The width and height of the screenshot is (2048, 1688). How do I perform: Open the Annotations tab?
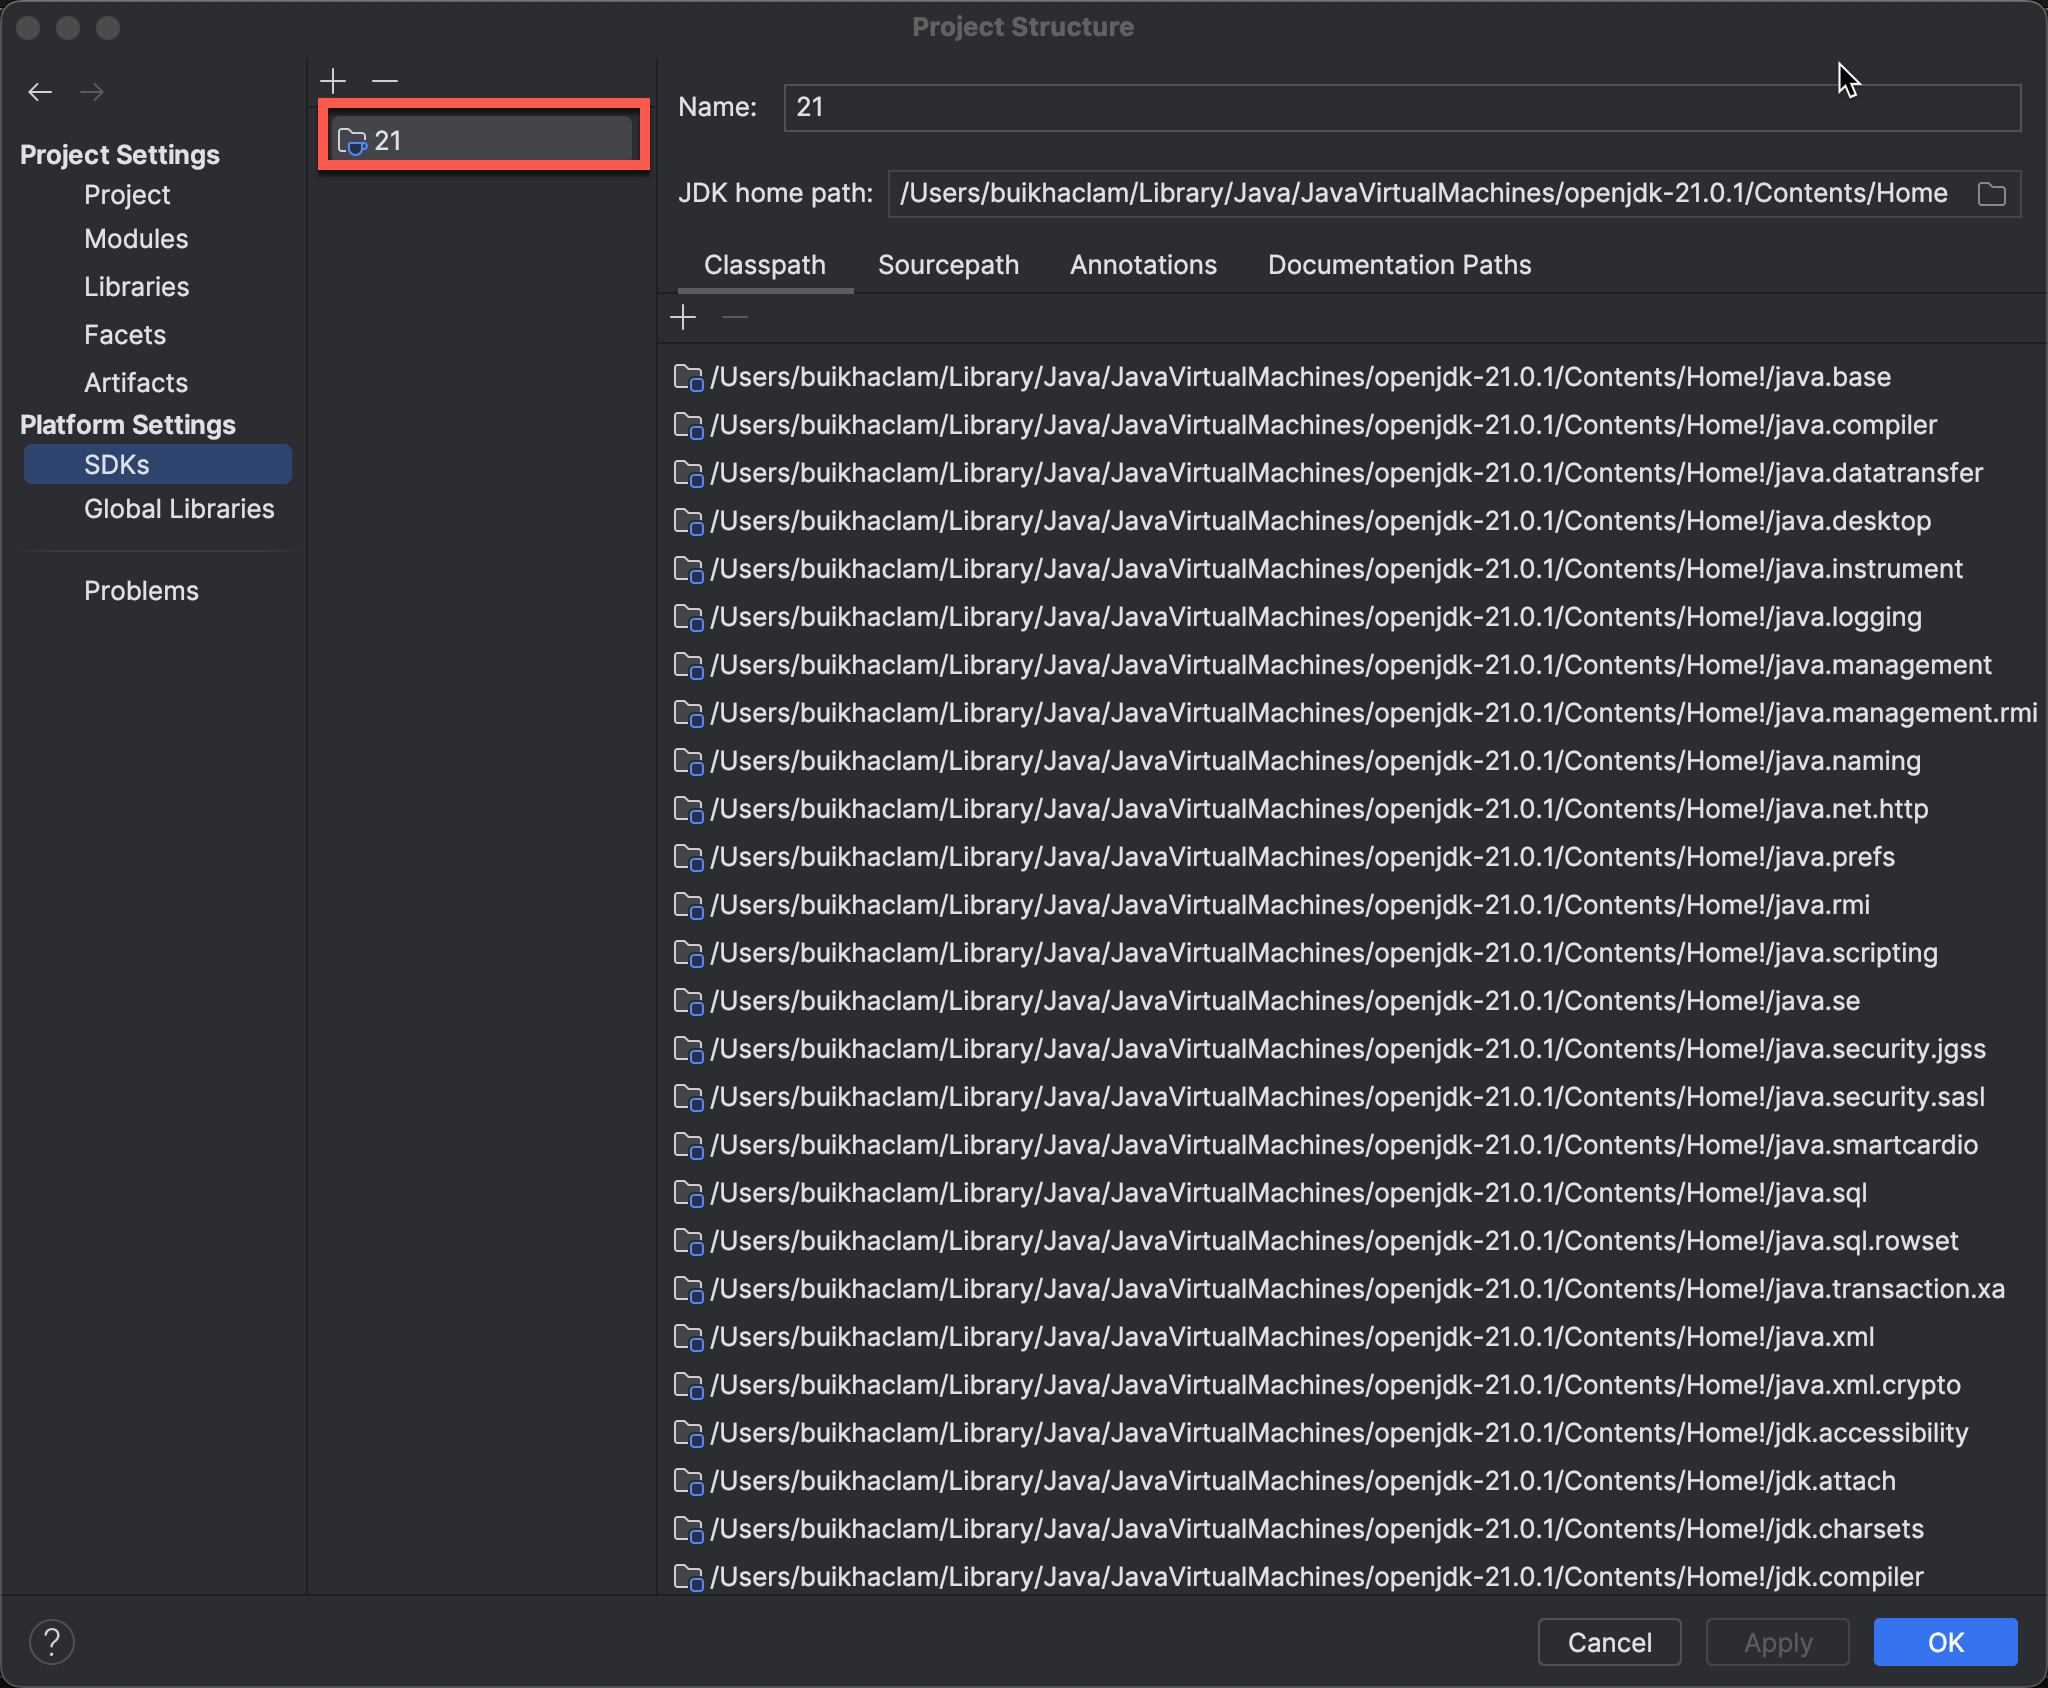coord(1143,265)
